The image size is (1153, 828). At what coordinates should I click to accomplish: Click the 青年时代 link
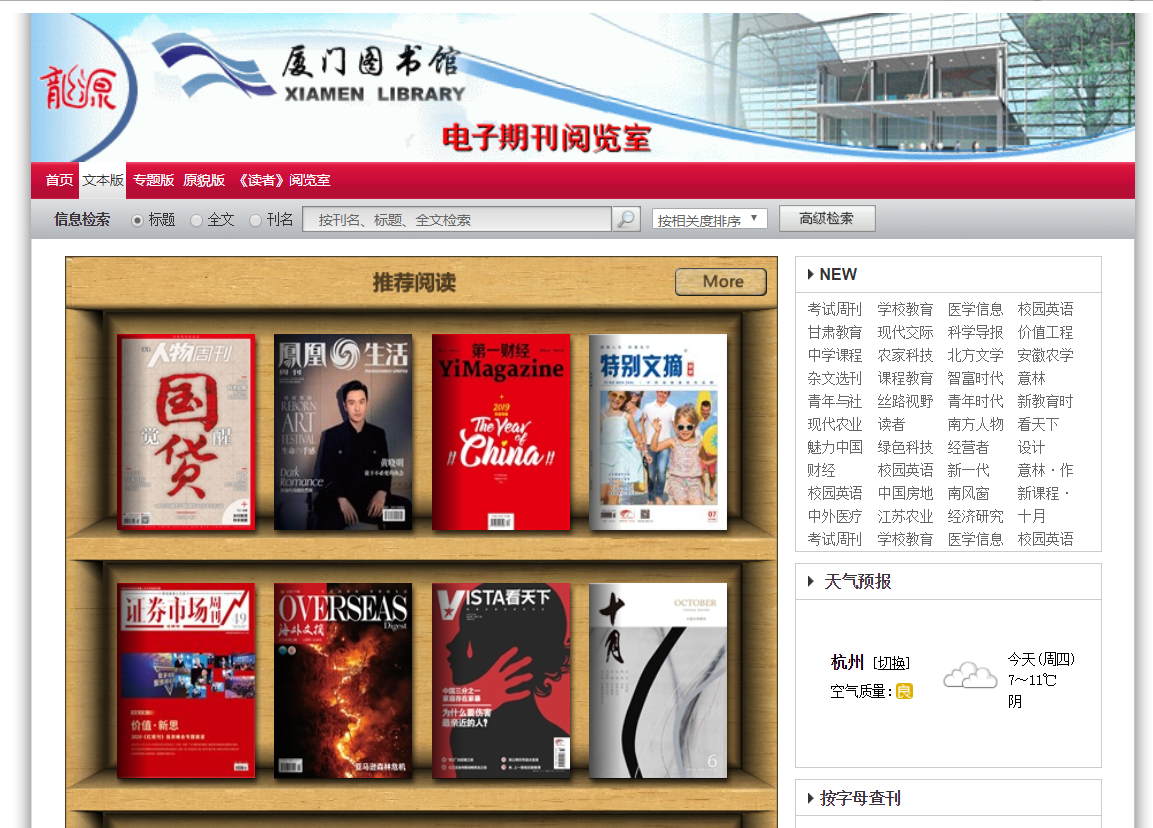[975, 401]
